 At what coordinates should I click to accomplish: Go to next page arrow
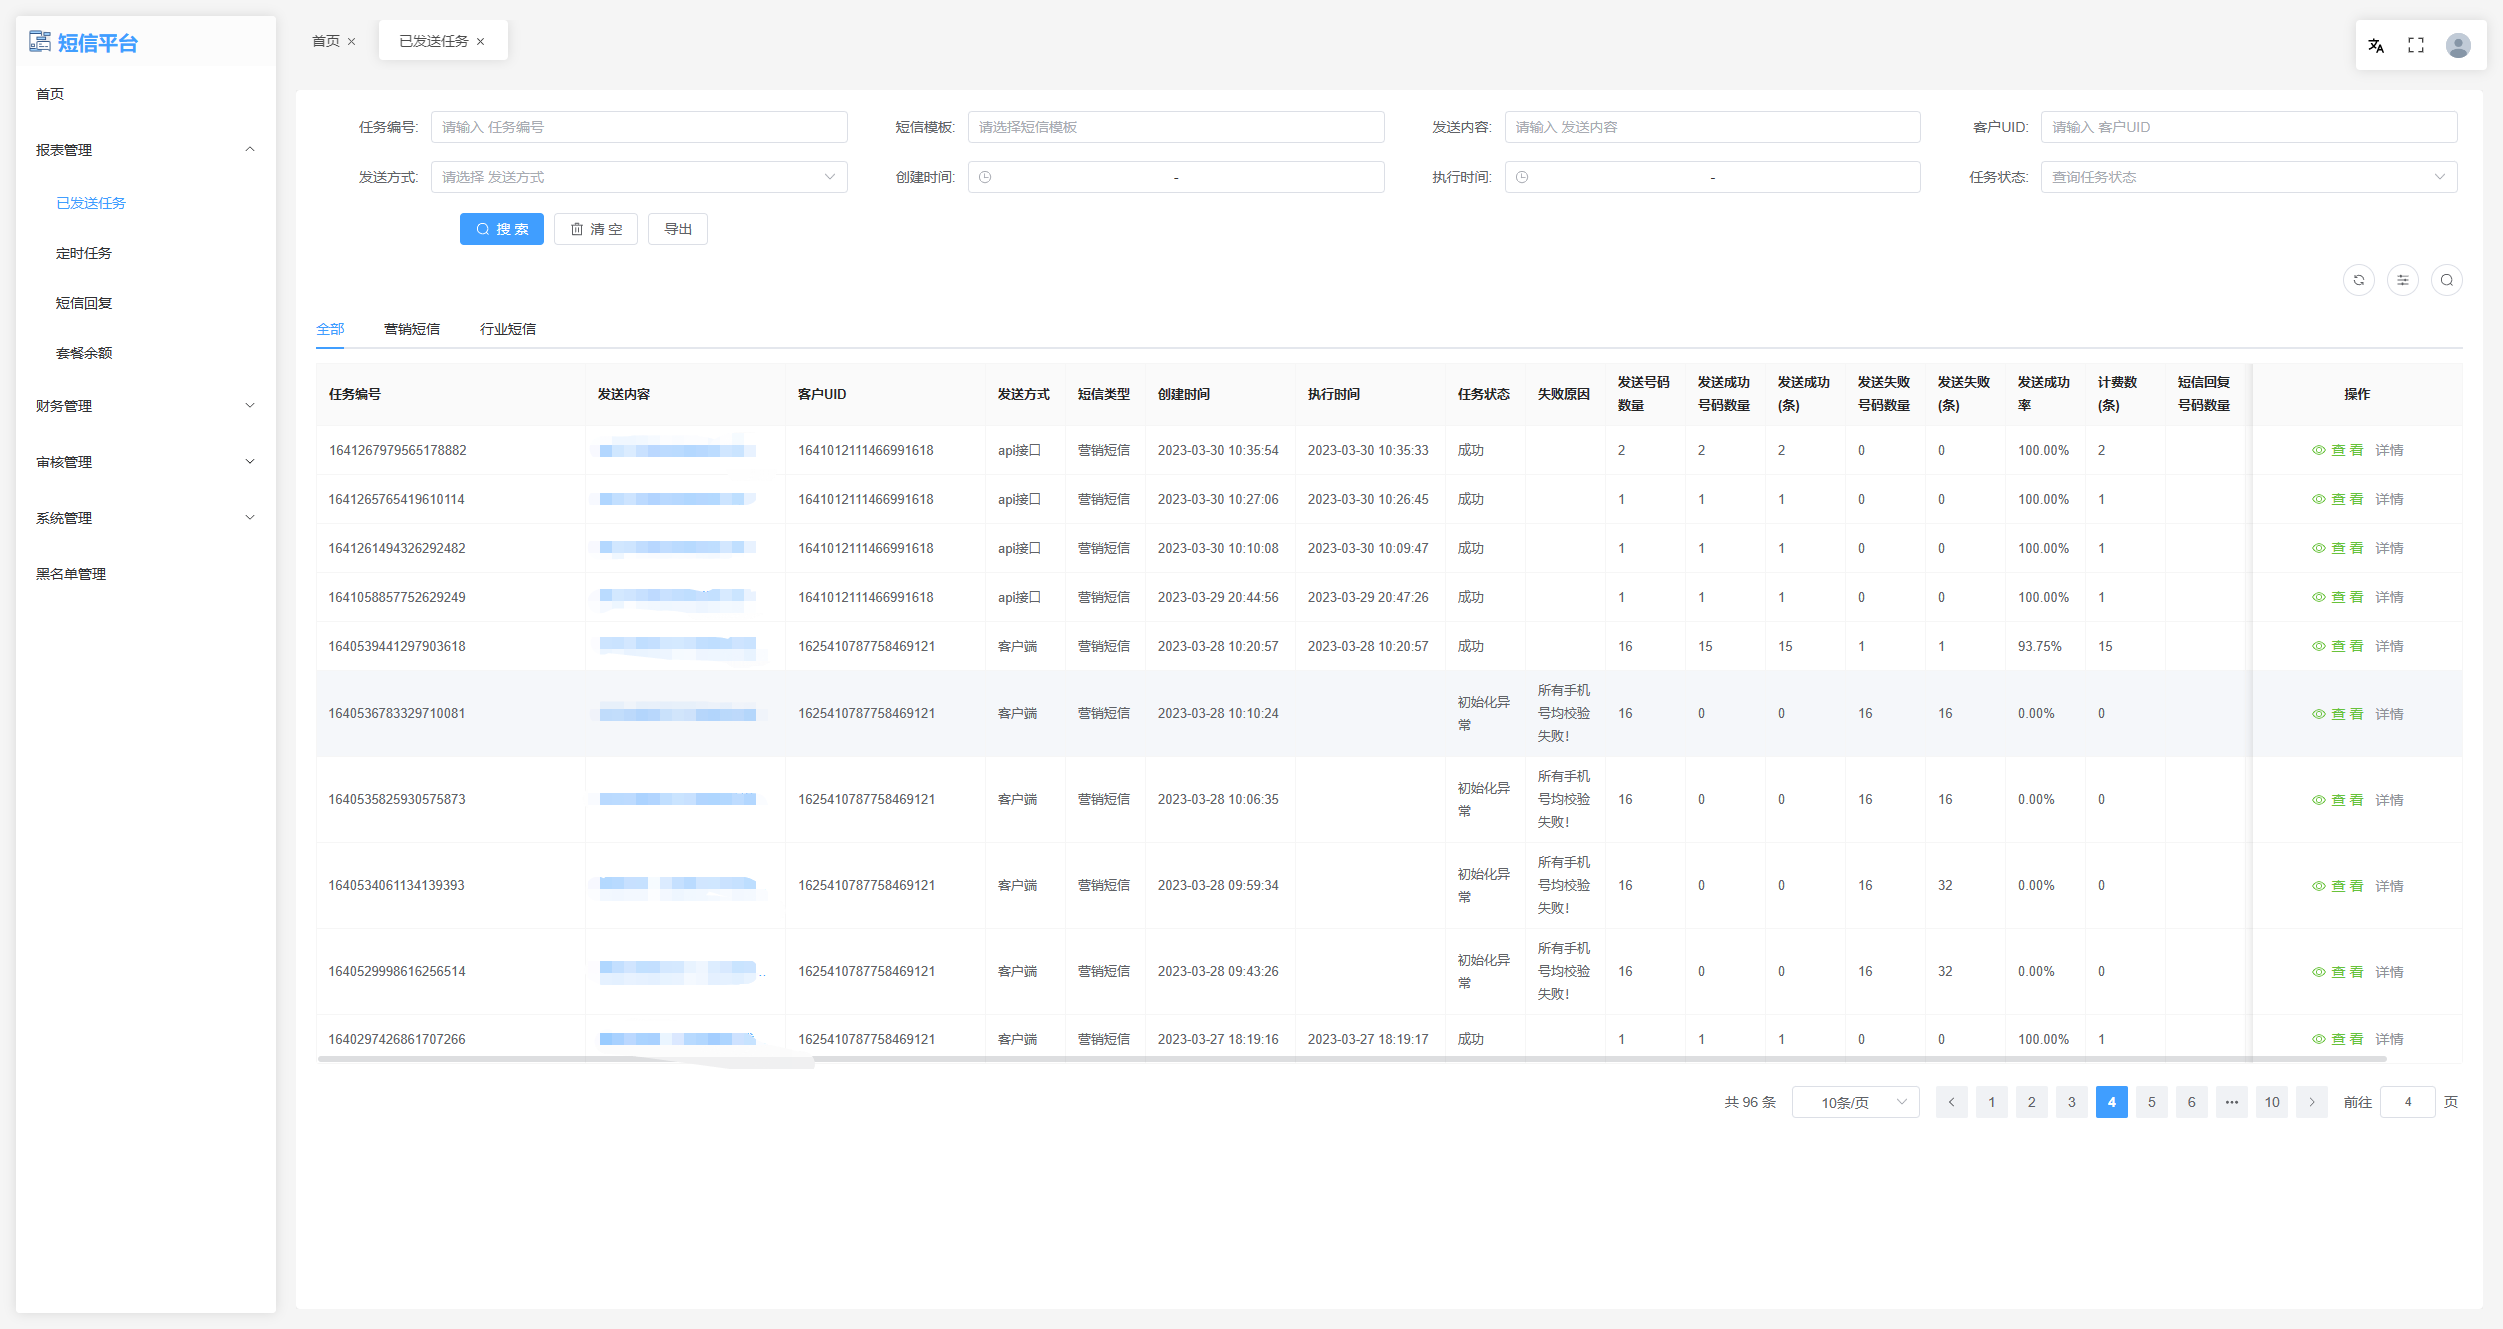2312,1102
